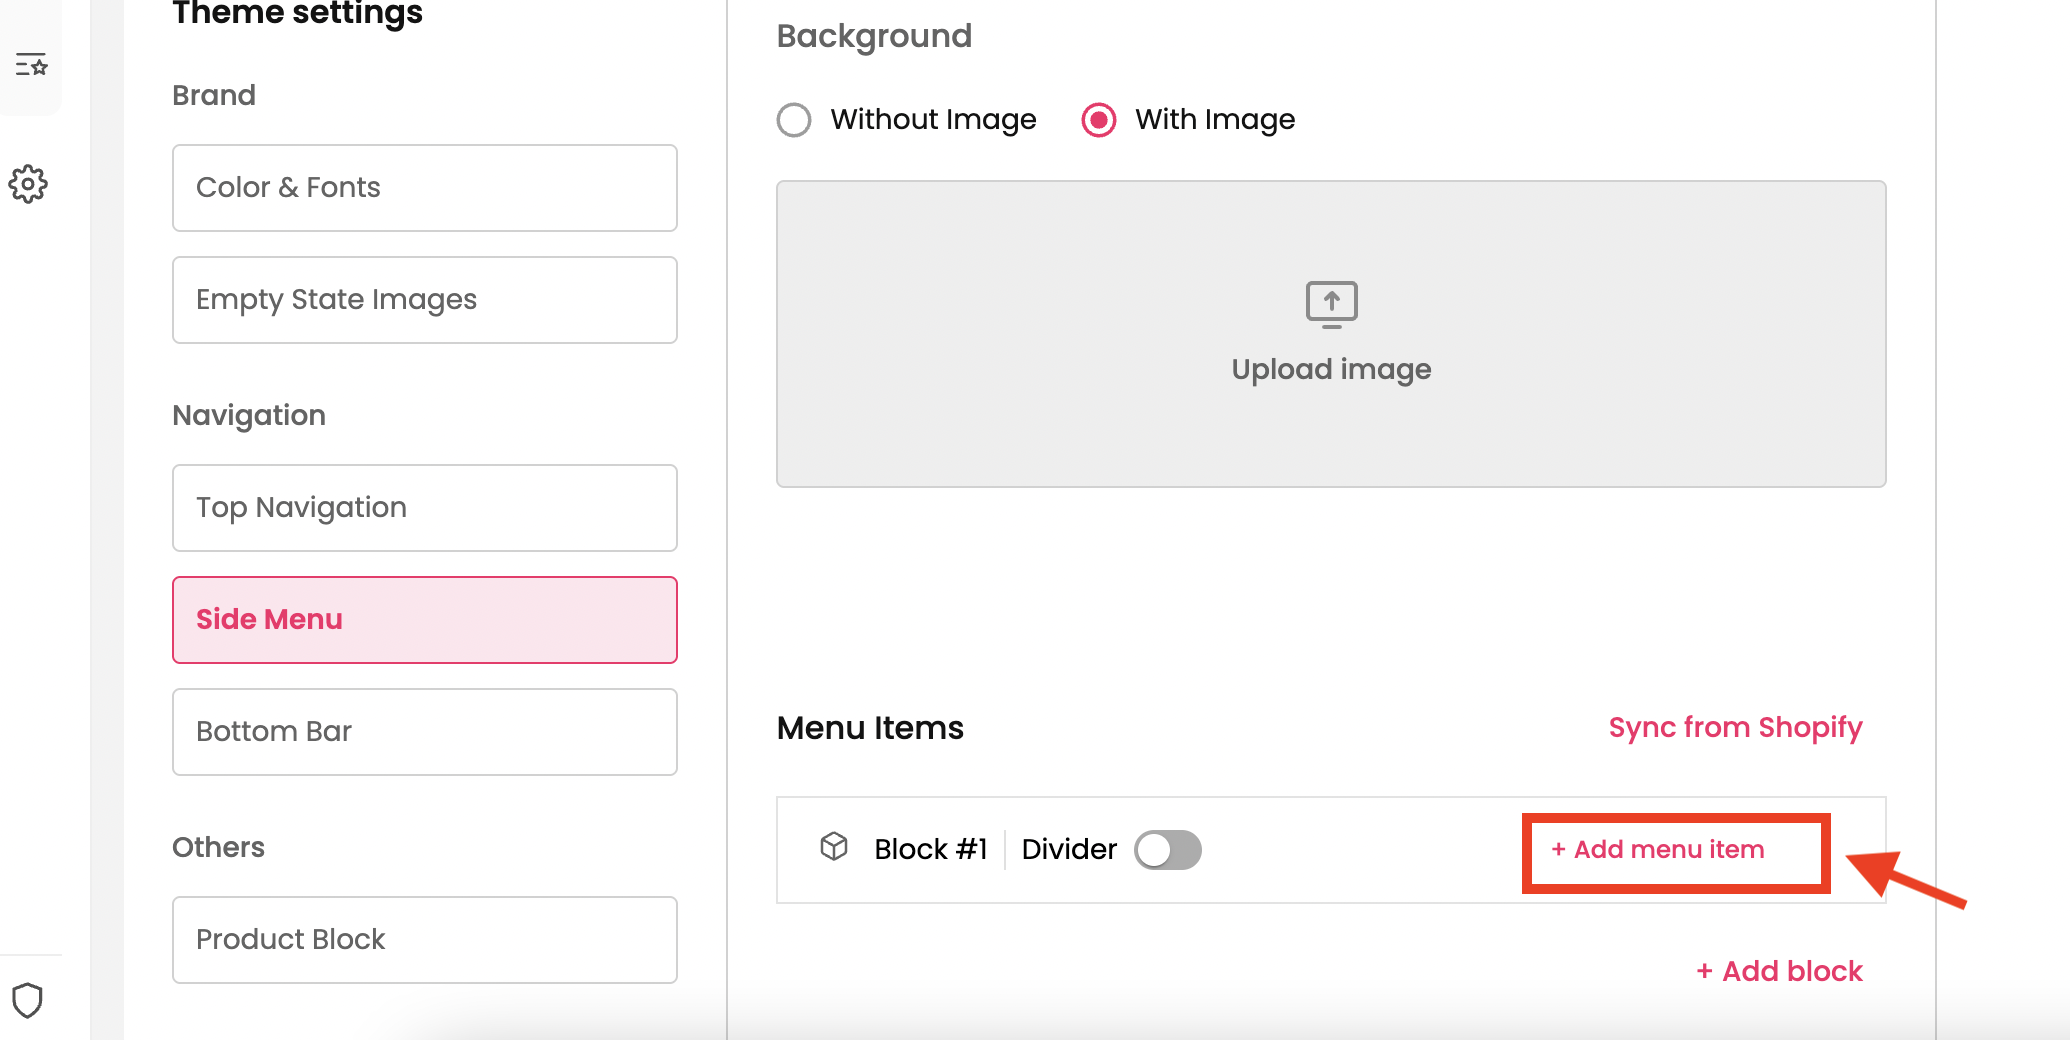Click the Upload image text
This screenshot has height=1040, width=2070.
tap(1331, 370)
